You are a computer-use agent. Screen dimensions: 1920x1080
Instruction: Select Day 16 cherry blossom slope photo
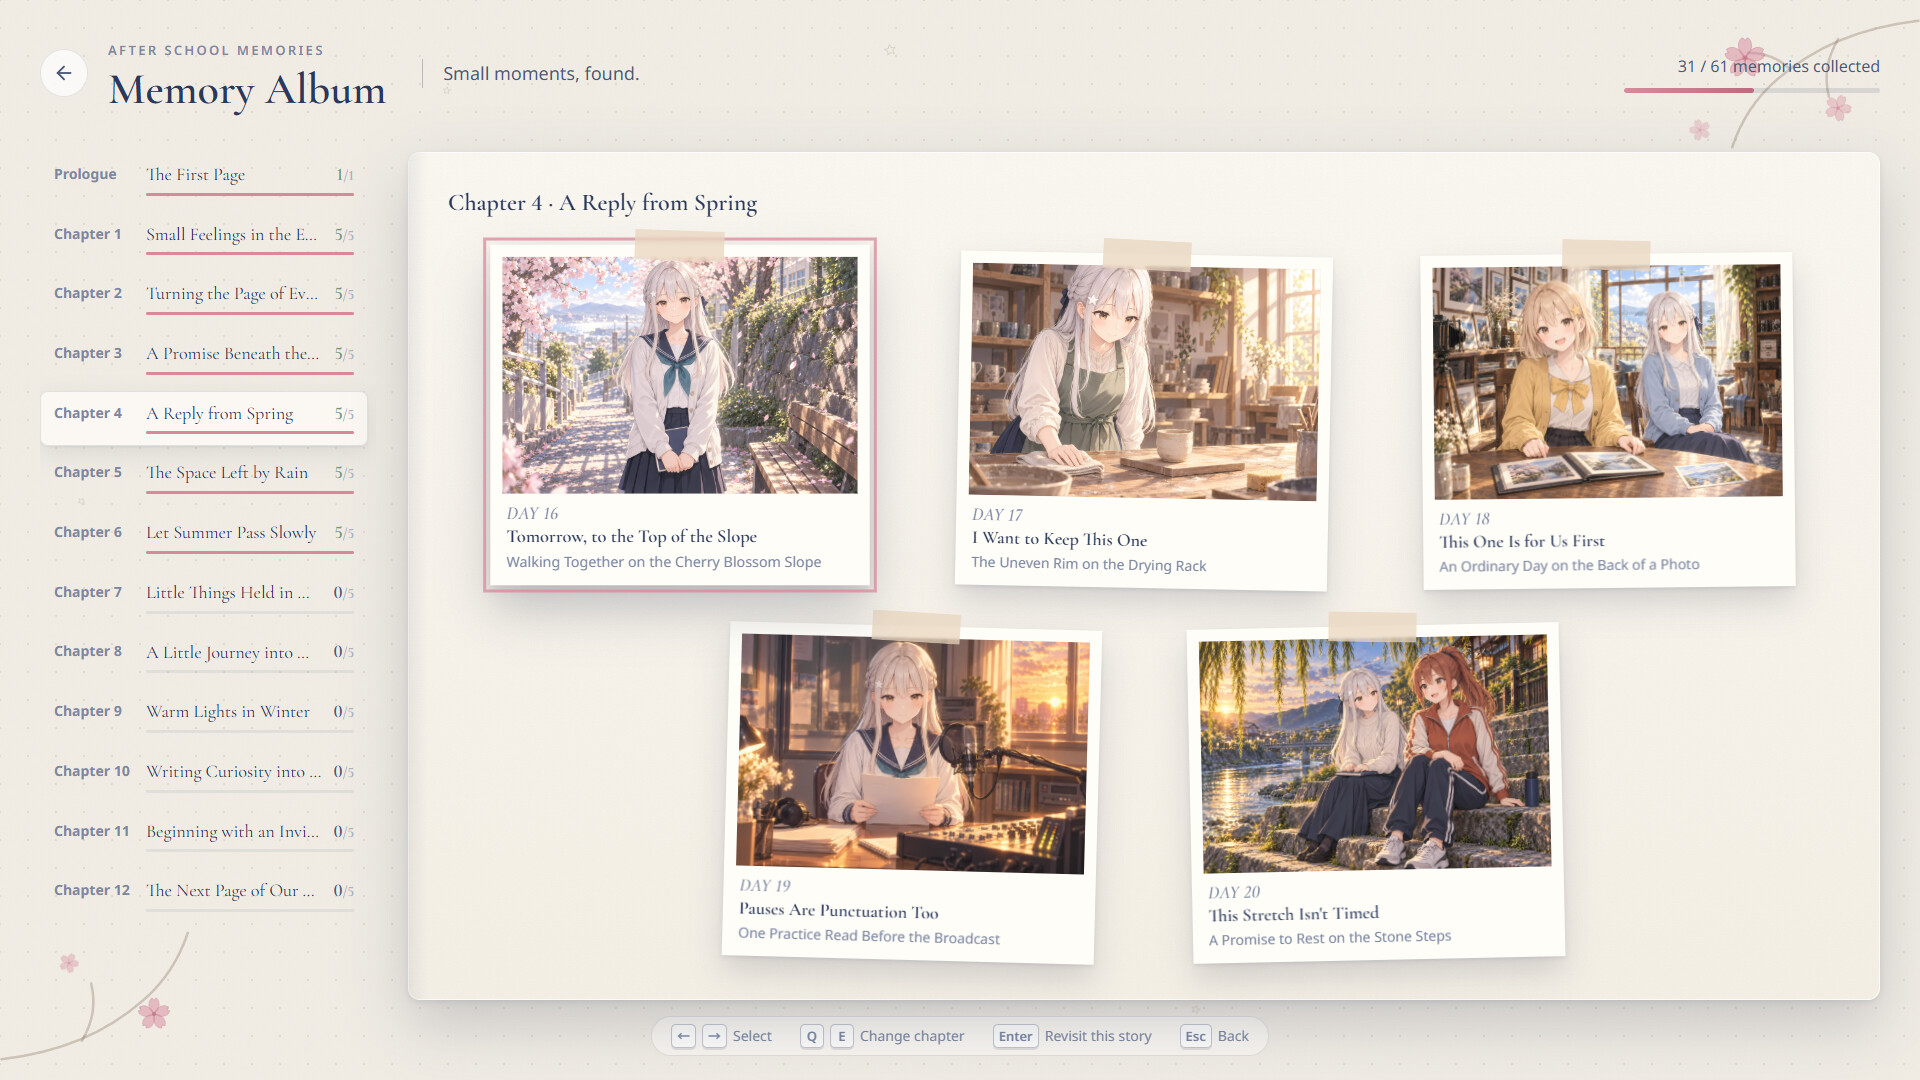point(680,414)
